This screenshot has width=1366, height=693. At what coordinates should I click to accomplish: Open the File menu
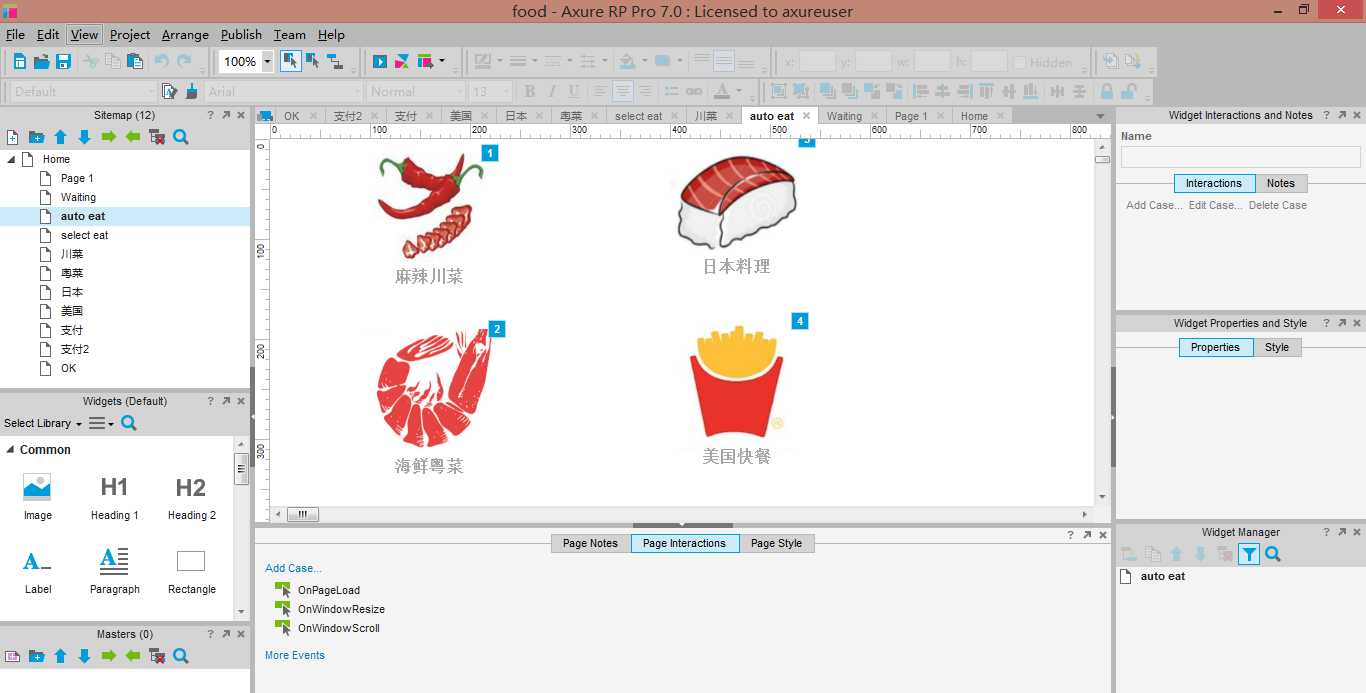coord(15,34)
